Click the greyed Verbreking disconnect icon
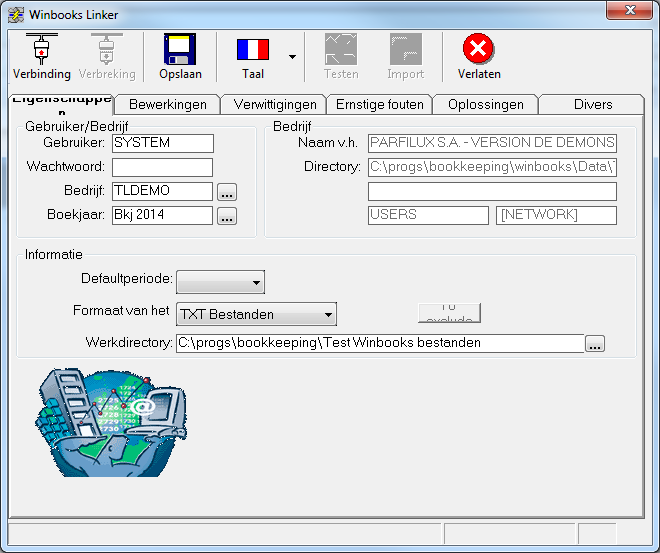660x553 pixels. (106, 49)
